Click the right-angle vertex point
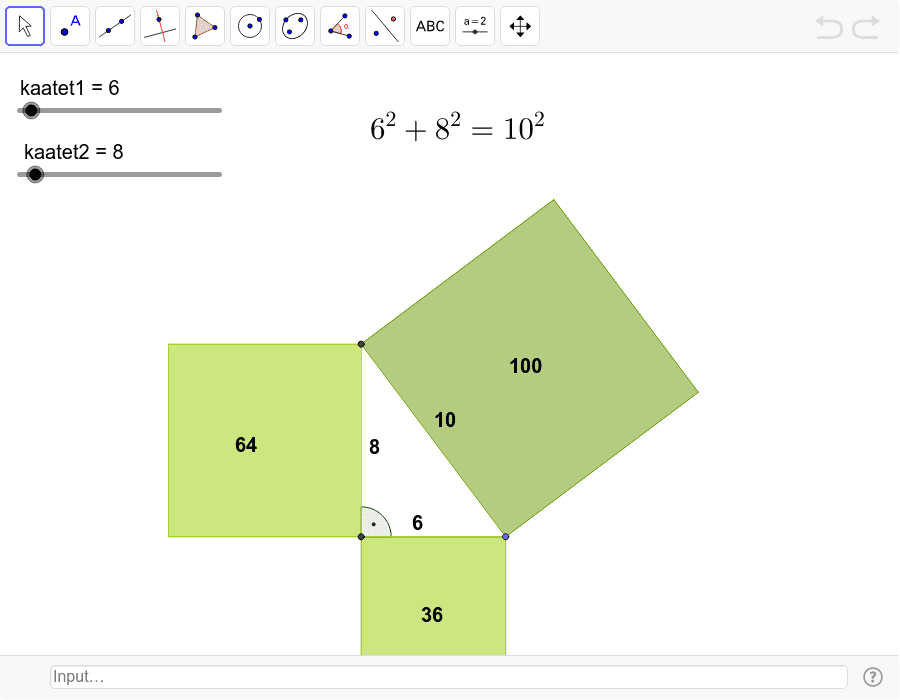The width and height of the screenshot is (900, 700). click(x=361, y=536)
